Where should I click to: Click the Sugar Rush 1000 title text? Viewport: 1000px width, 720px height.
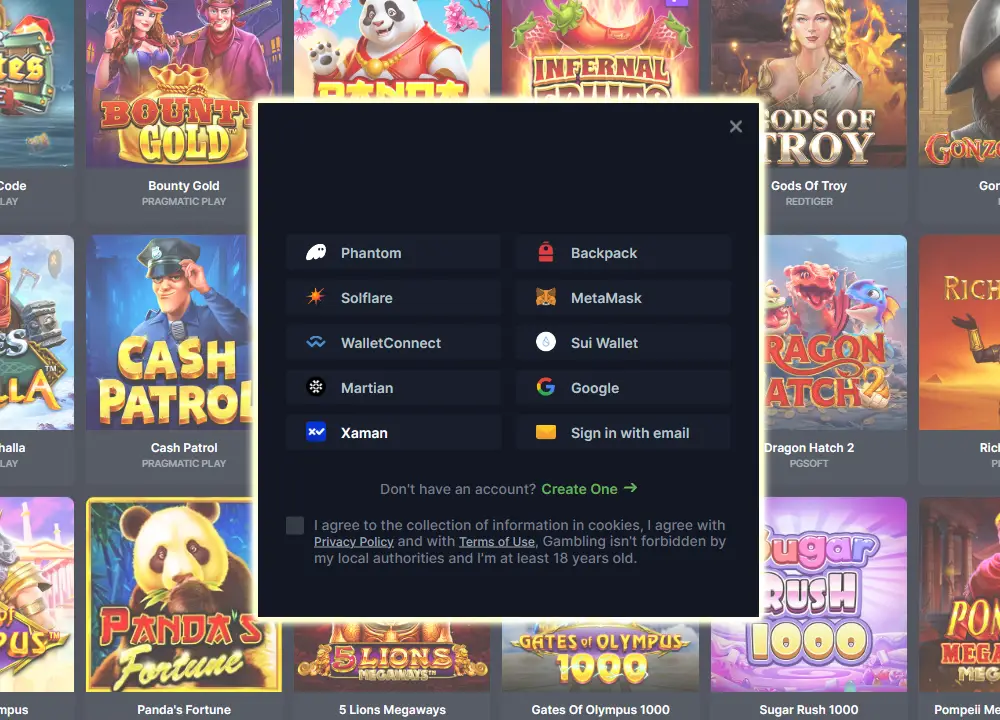point(809,710)
